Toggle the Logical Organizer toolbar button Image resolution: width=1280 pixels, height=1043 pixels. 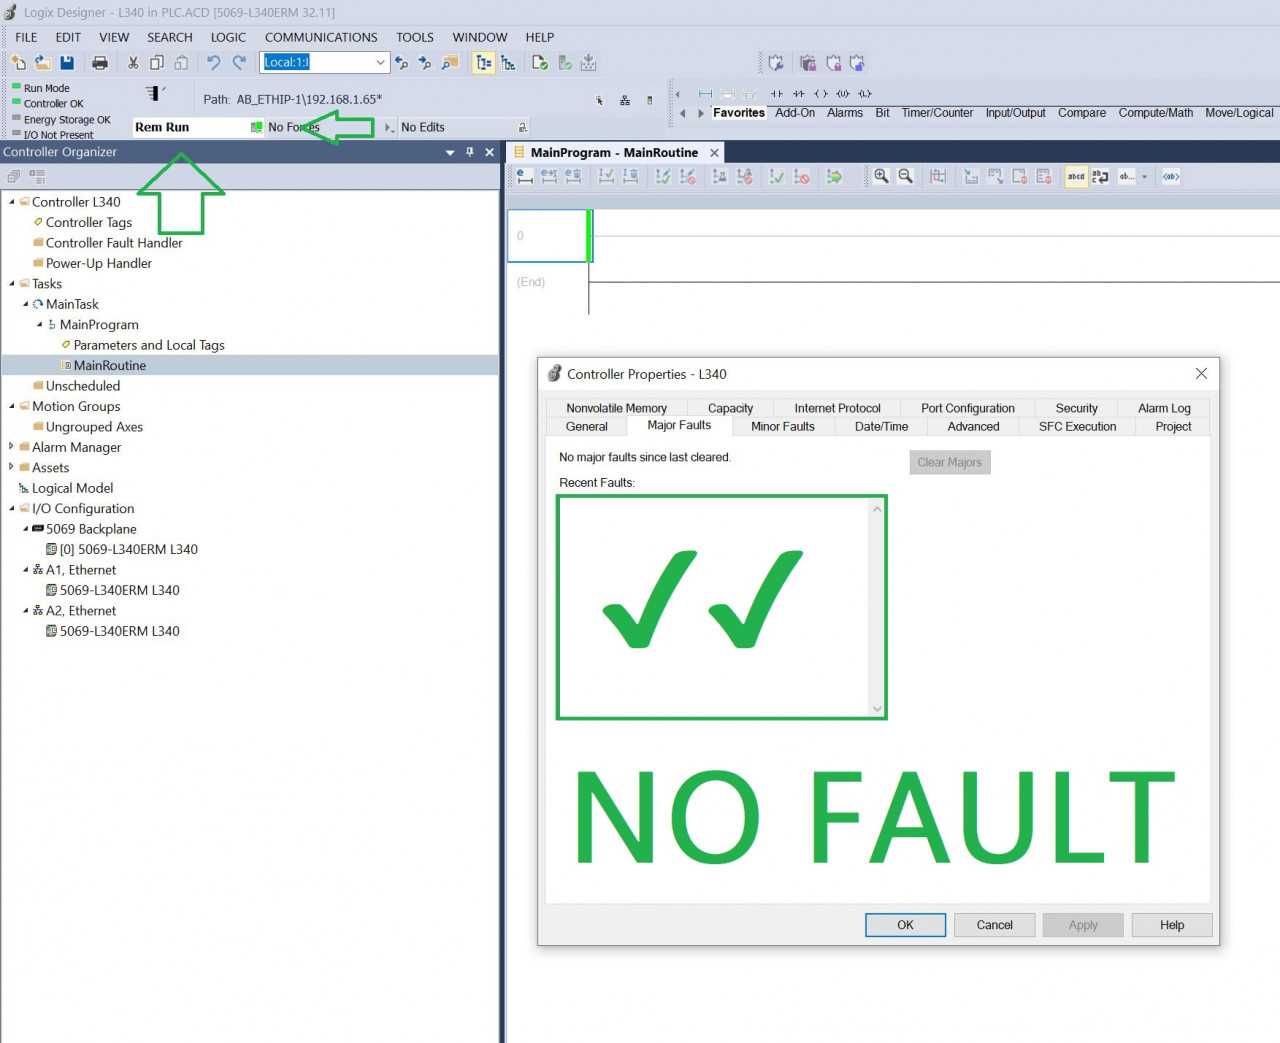click(508, 63)
